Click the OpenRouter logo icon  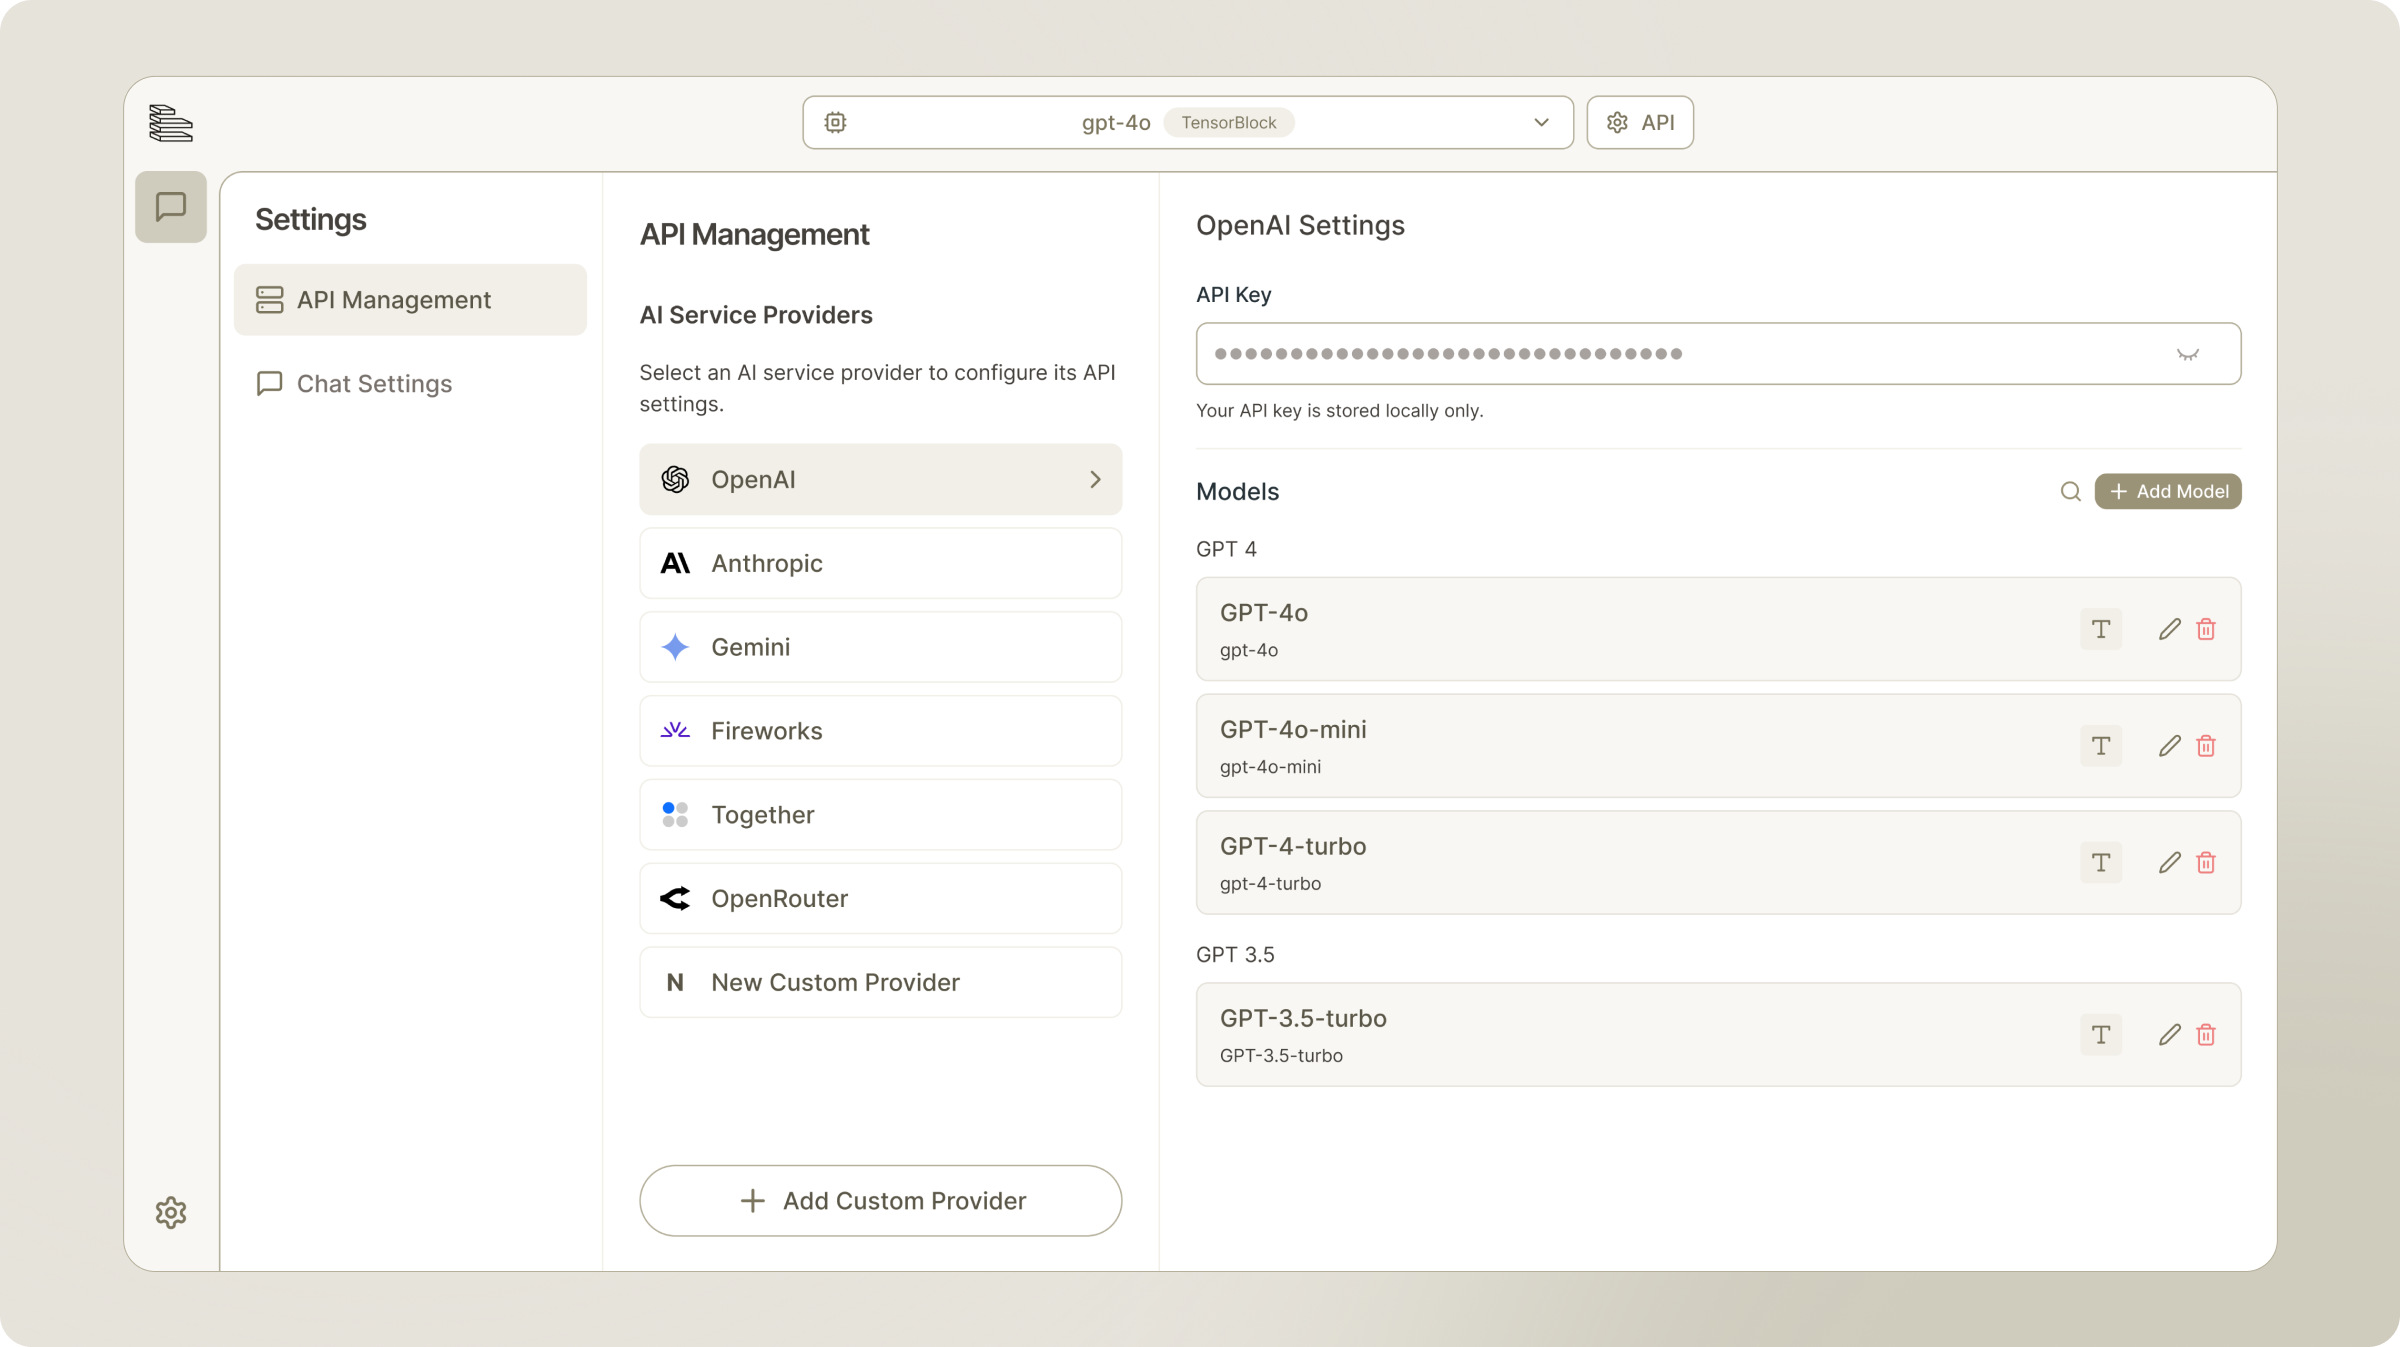coord(675,898)
